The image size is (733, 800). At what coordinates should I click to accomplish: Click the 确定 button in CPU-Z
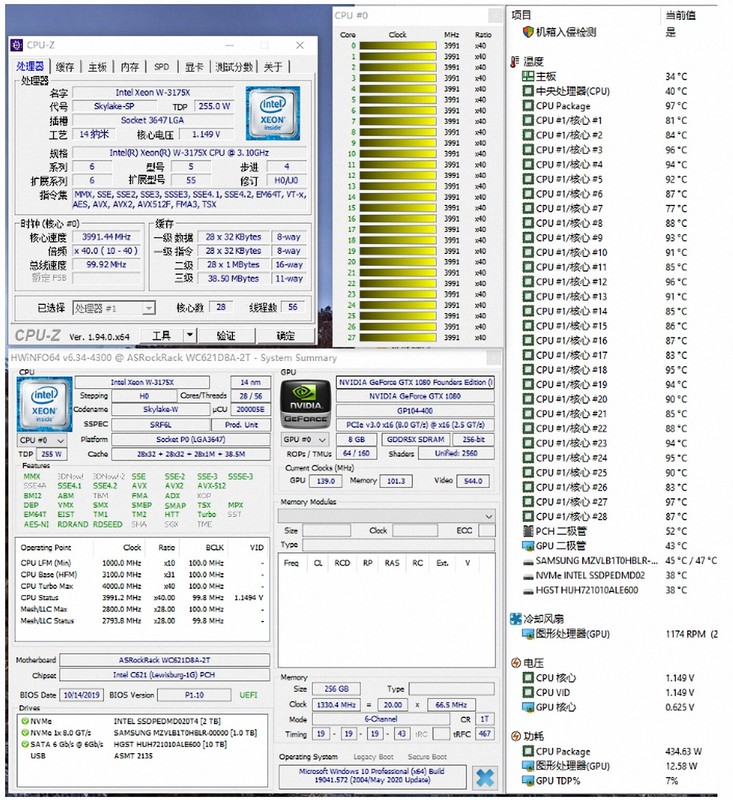point(286,335)
